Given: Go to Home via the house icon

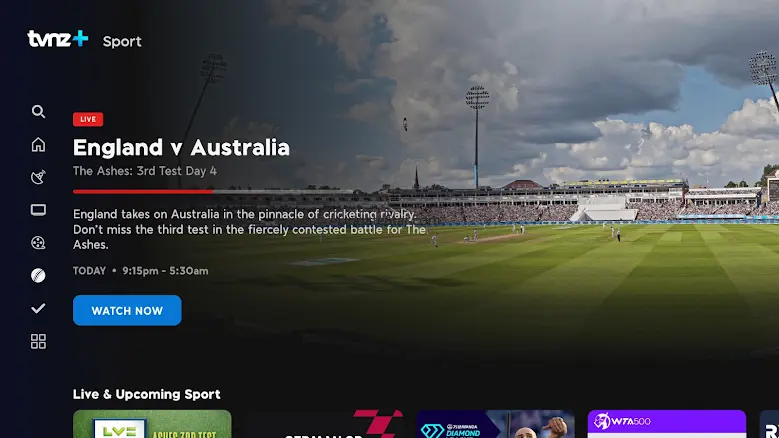Looking at the screenshot, I should 38,145.
